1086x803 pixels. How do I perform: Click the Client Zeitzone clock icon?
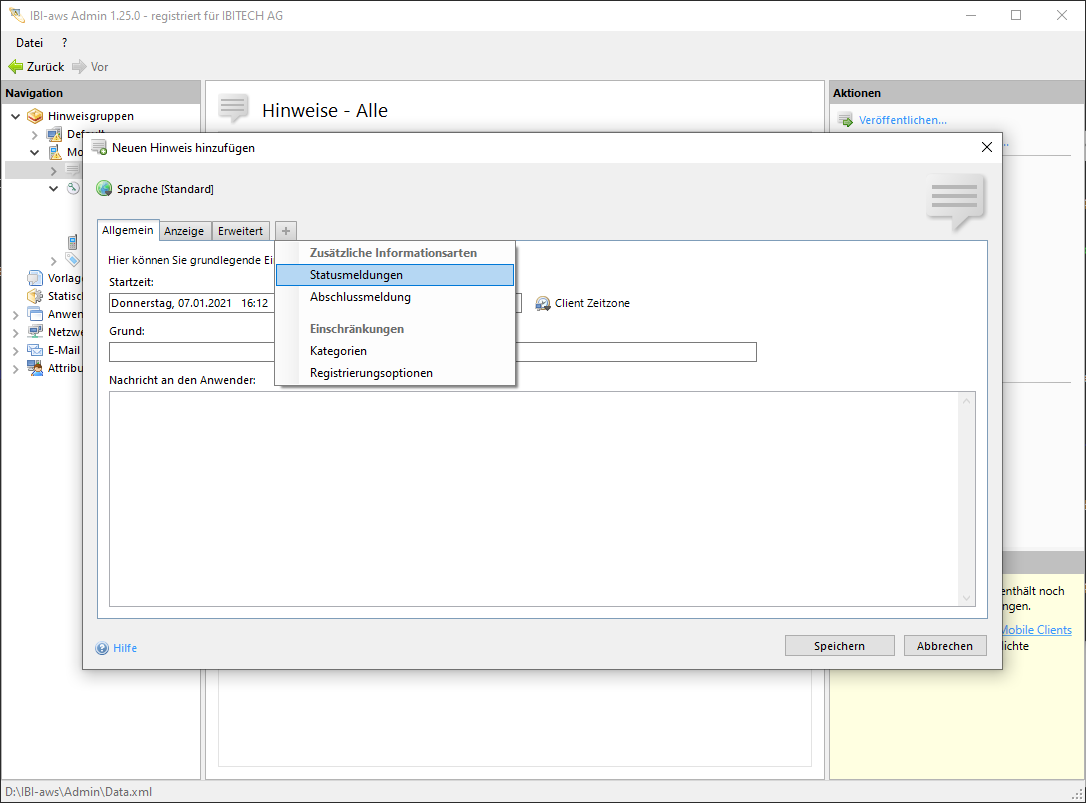(543, 303)
